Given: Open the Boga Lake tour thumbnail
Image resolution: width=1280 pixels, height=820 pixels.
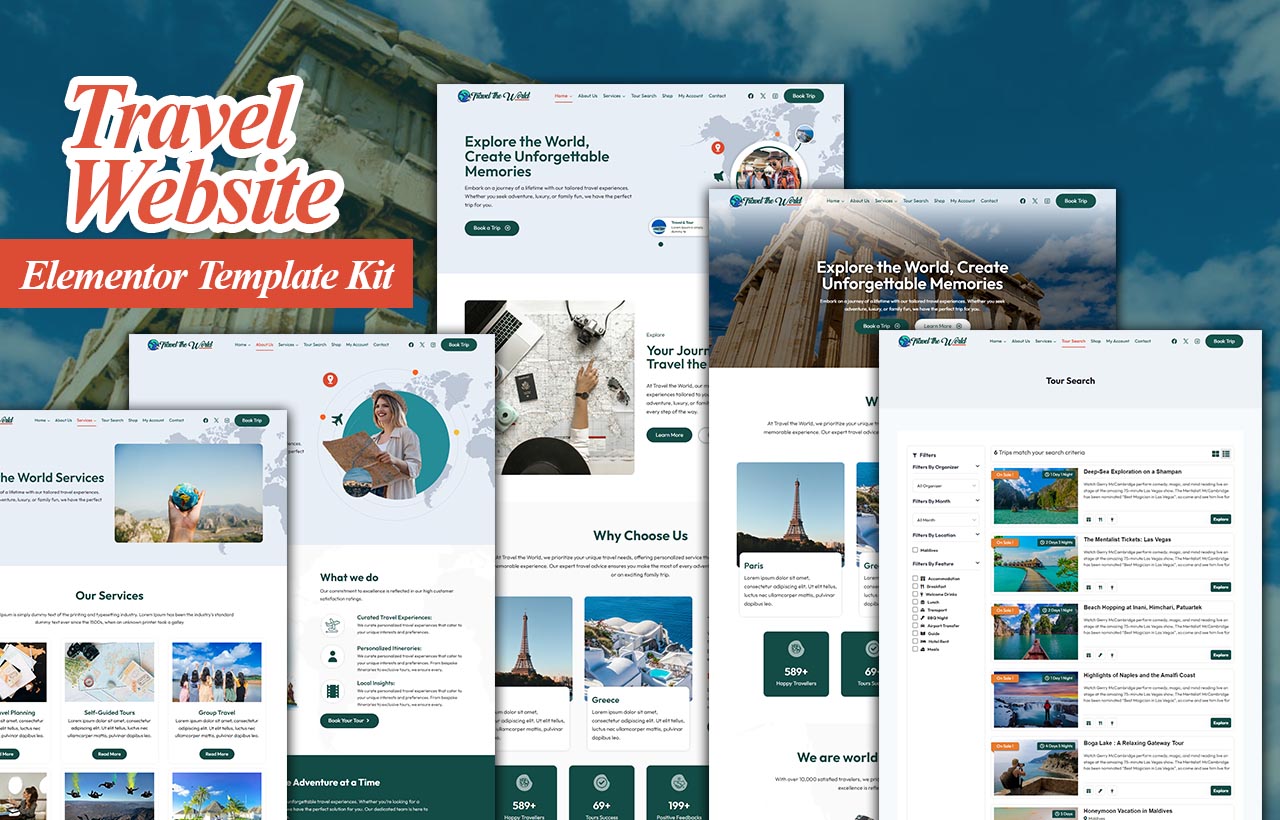Looking at the screenshot, I should tap(1036, 767).
